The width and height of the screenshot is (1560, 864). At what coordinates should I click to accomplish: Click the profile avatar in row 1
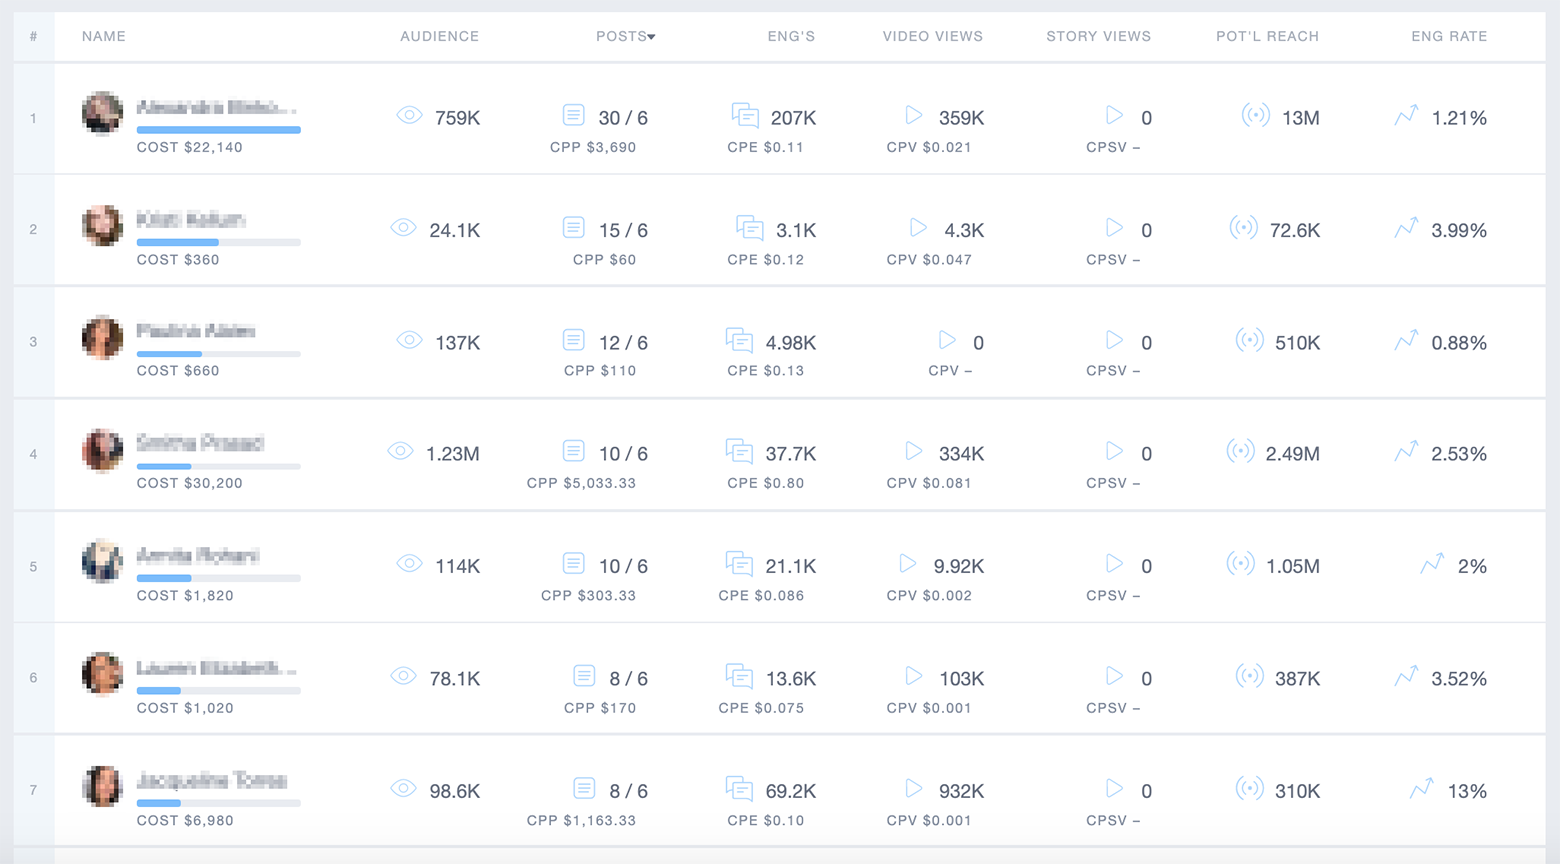(102, 113)
